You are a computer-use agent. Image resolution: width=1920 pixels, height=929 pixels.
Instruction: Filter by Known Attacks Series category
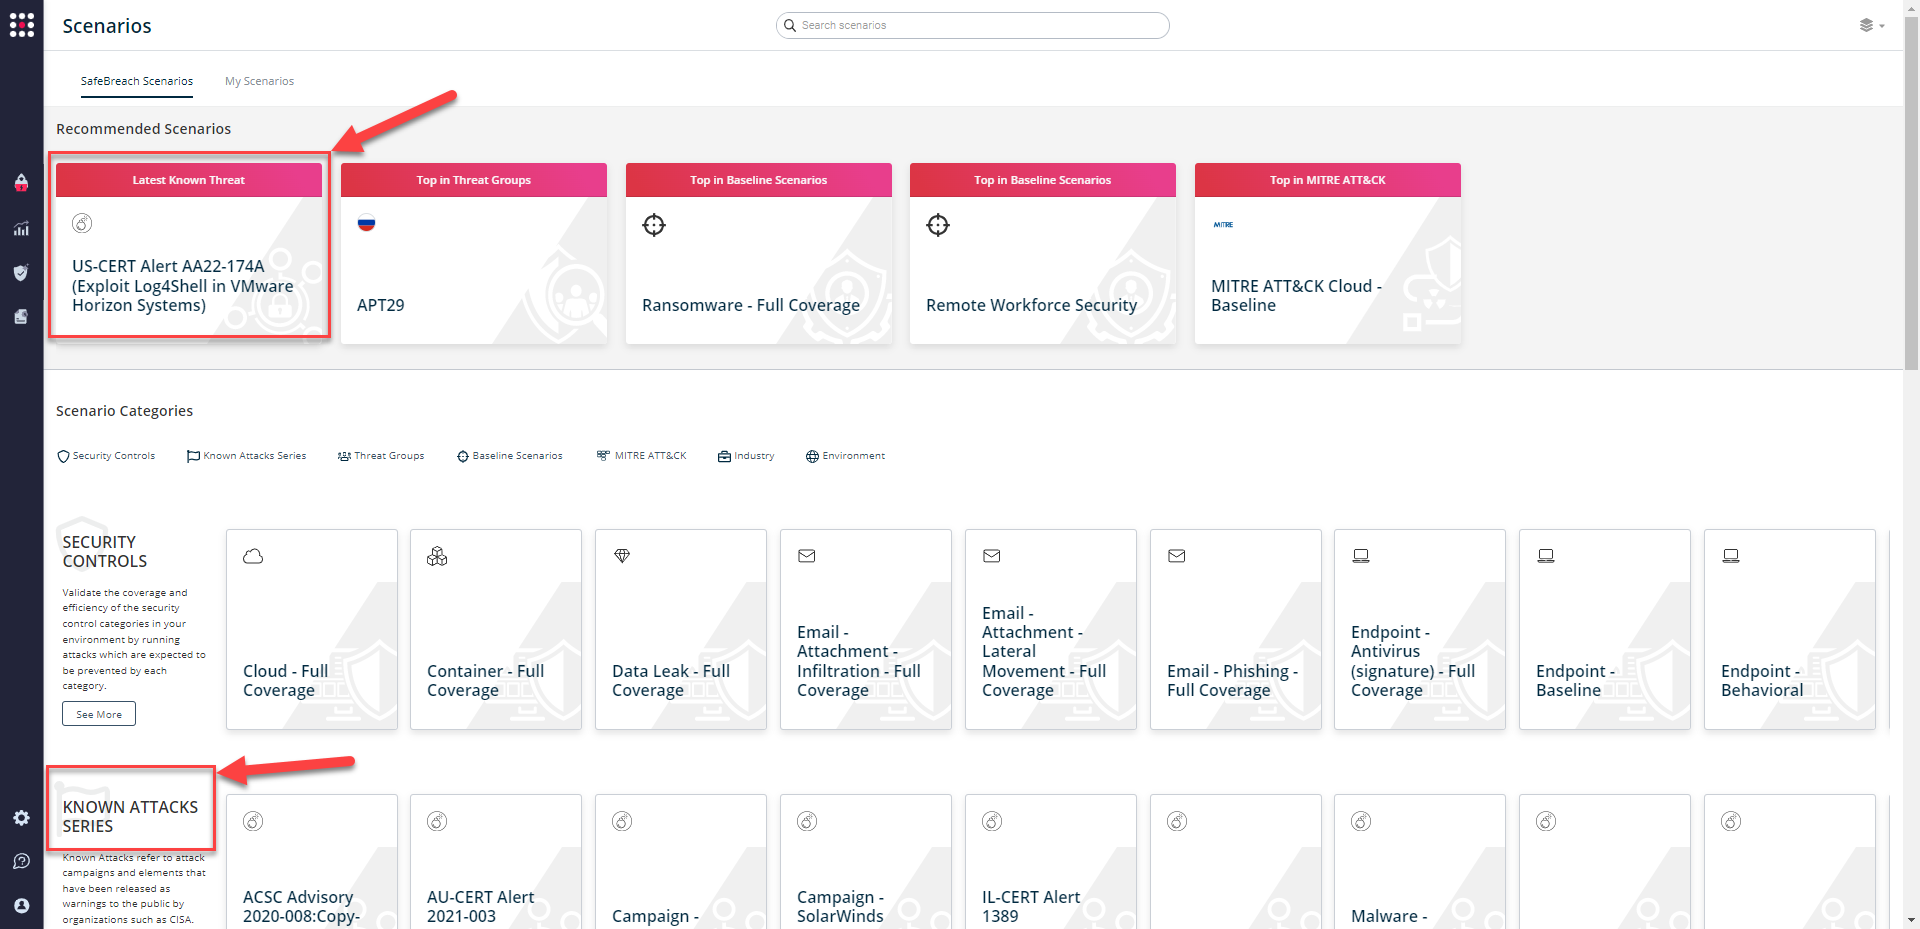coord(246,456)
